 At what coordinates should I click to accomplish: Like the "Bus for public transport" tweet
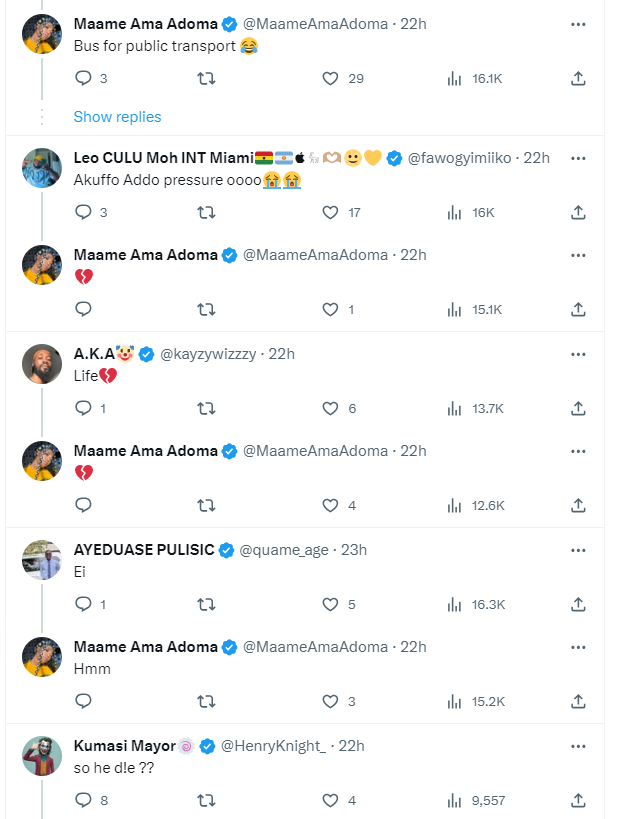click(331, 78)
